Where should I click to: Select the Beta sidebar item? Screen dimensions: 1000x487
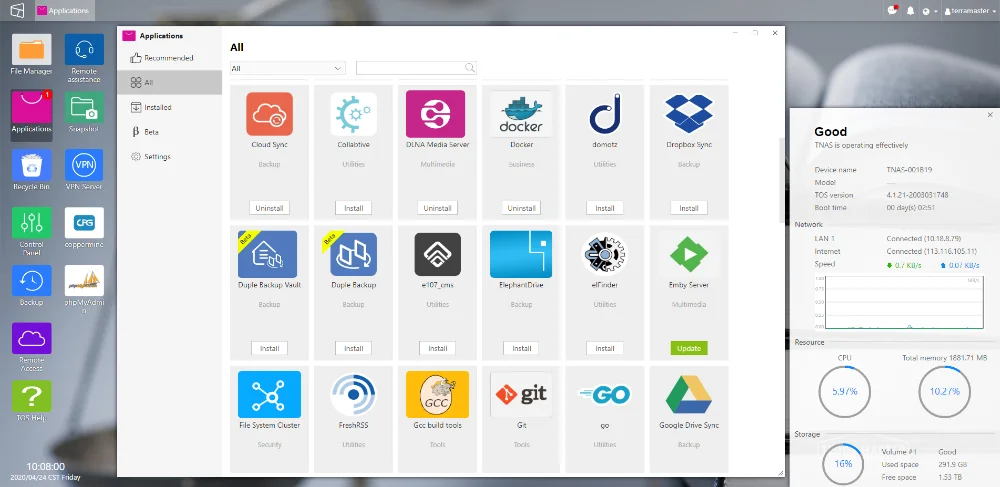click(170, 132)
